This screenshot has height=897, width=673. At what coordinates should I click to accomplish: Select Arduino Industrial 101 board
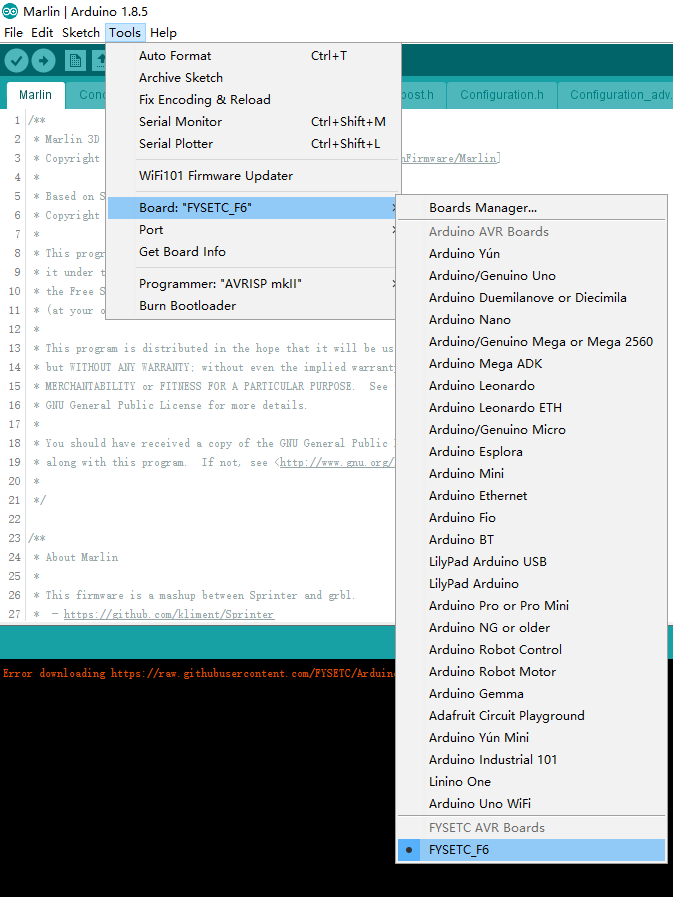click(x=532, y=760)
